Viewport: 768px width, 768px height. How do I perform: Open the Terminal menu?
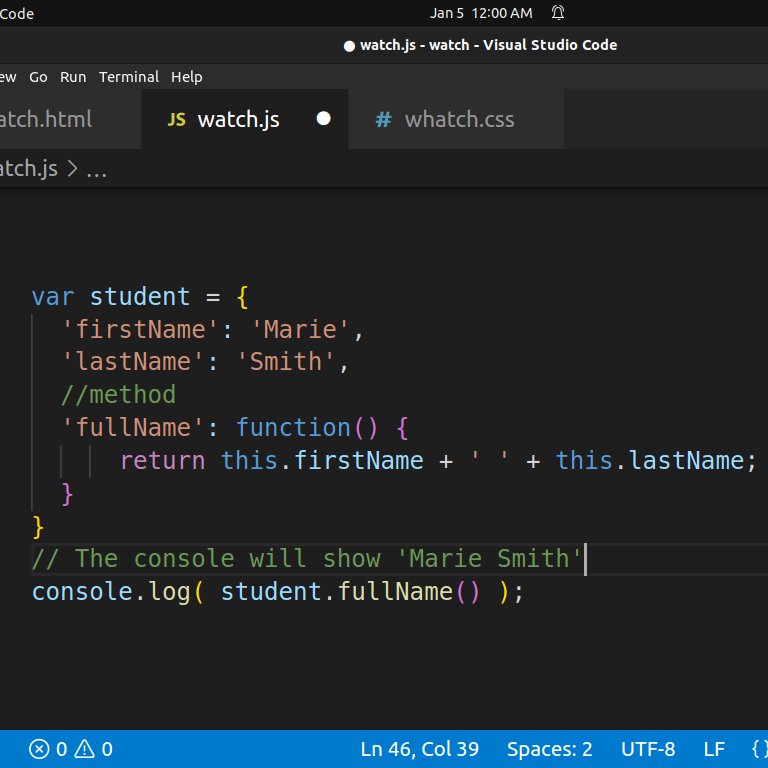[x=129, y=77]
